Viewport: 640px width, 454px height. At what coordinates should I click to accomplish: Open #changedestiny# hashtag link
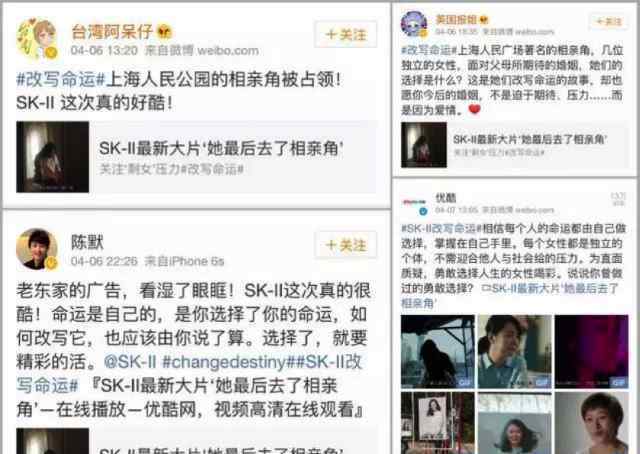pyautogui.click(x=229, y=362)
